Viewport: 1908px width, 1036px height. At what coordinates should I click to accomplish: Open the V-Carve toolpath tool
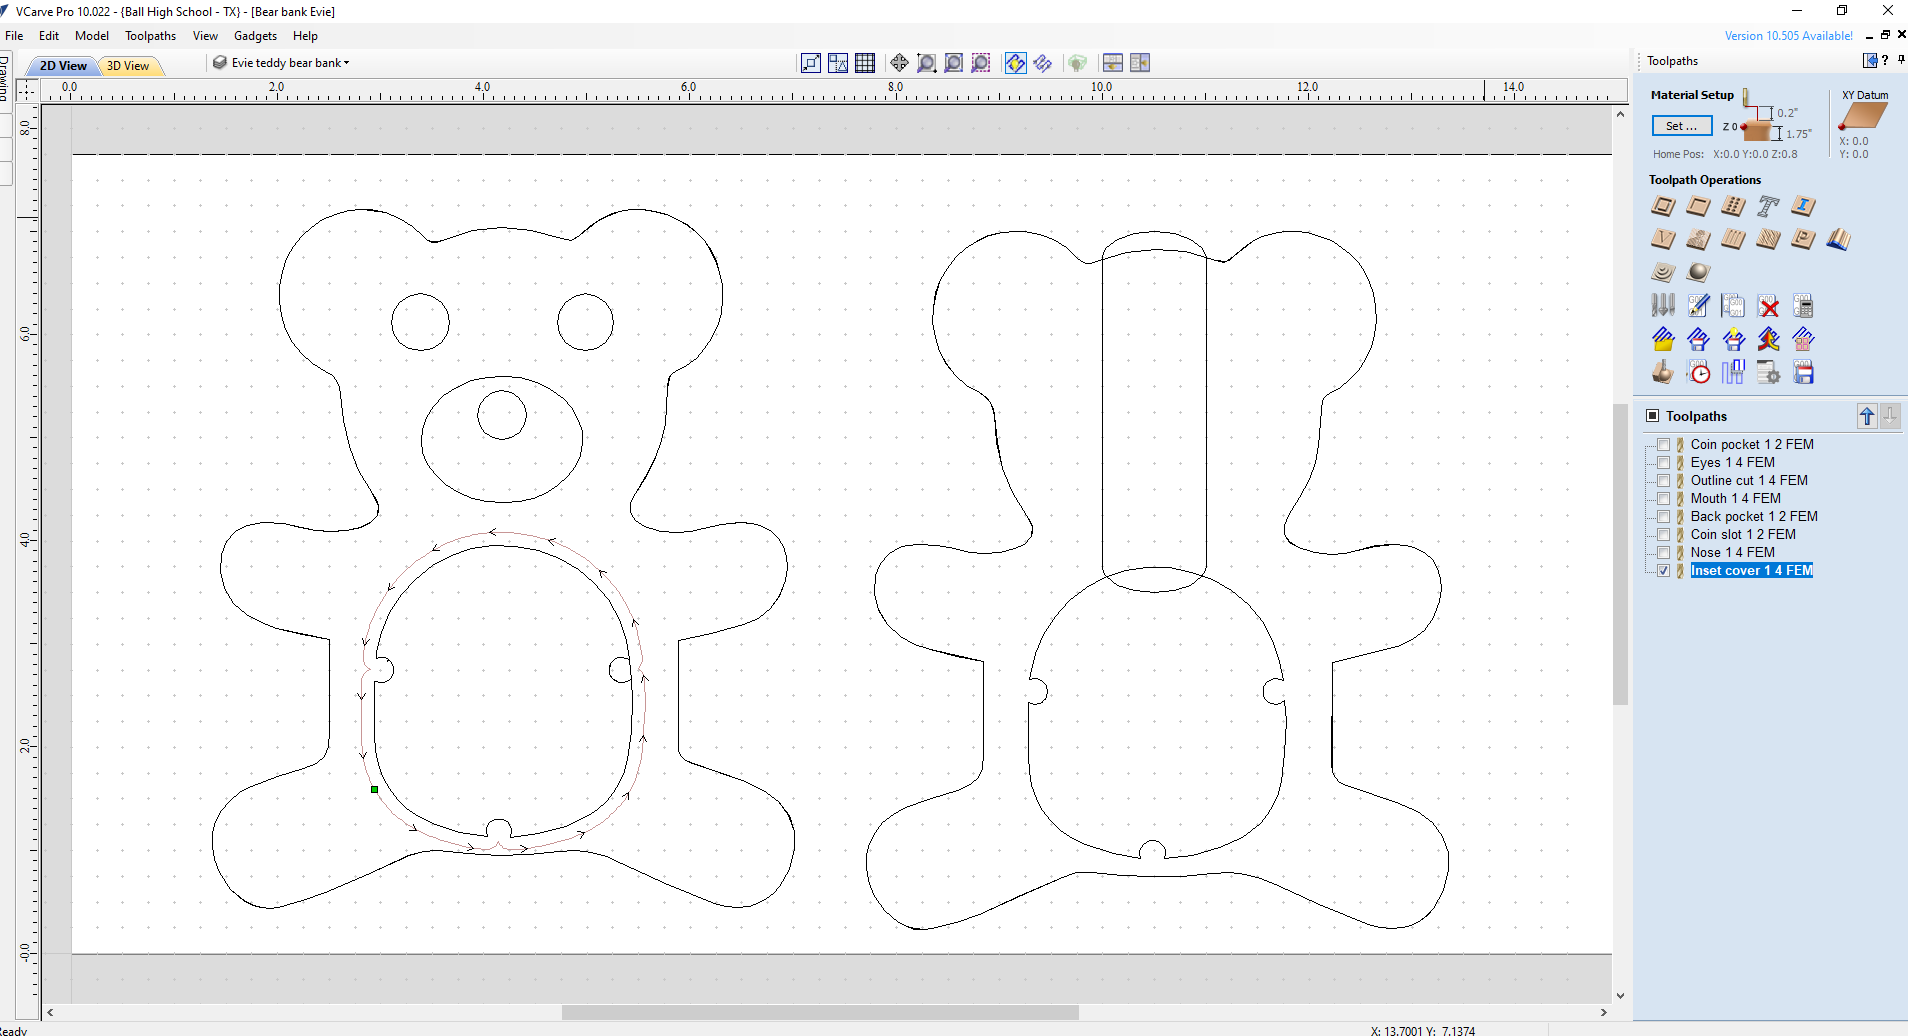[1663, 240]
